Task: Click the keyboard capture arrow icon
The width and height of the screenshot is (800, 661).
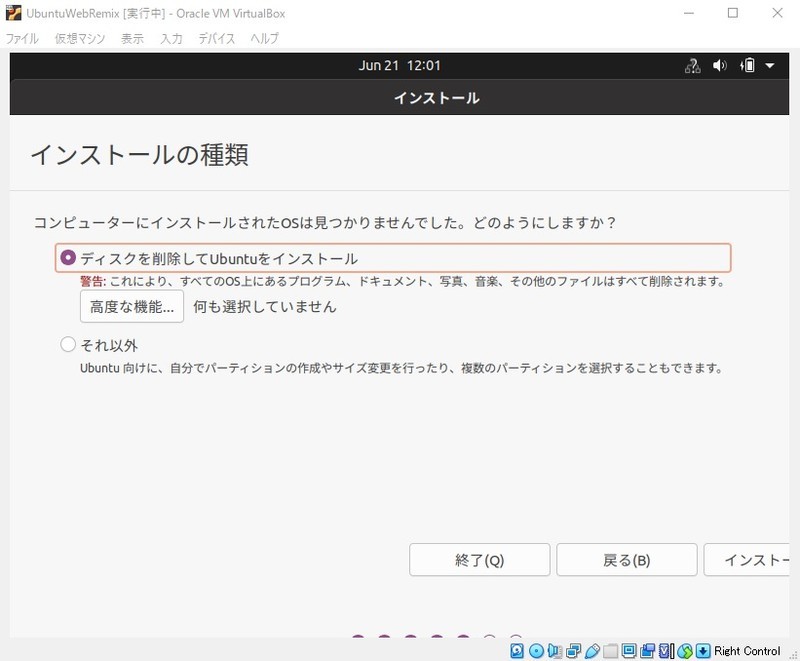Action: click(703, 651)
